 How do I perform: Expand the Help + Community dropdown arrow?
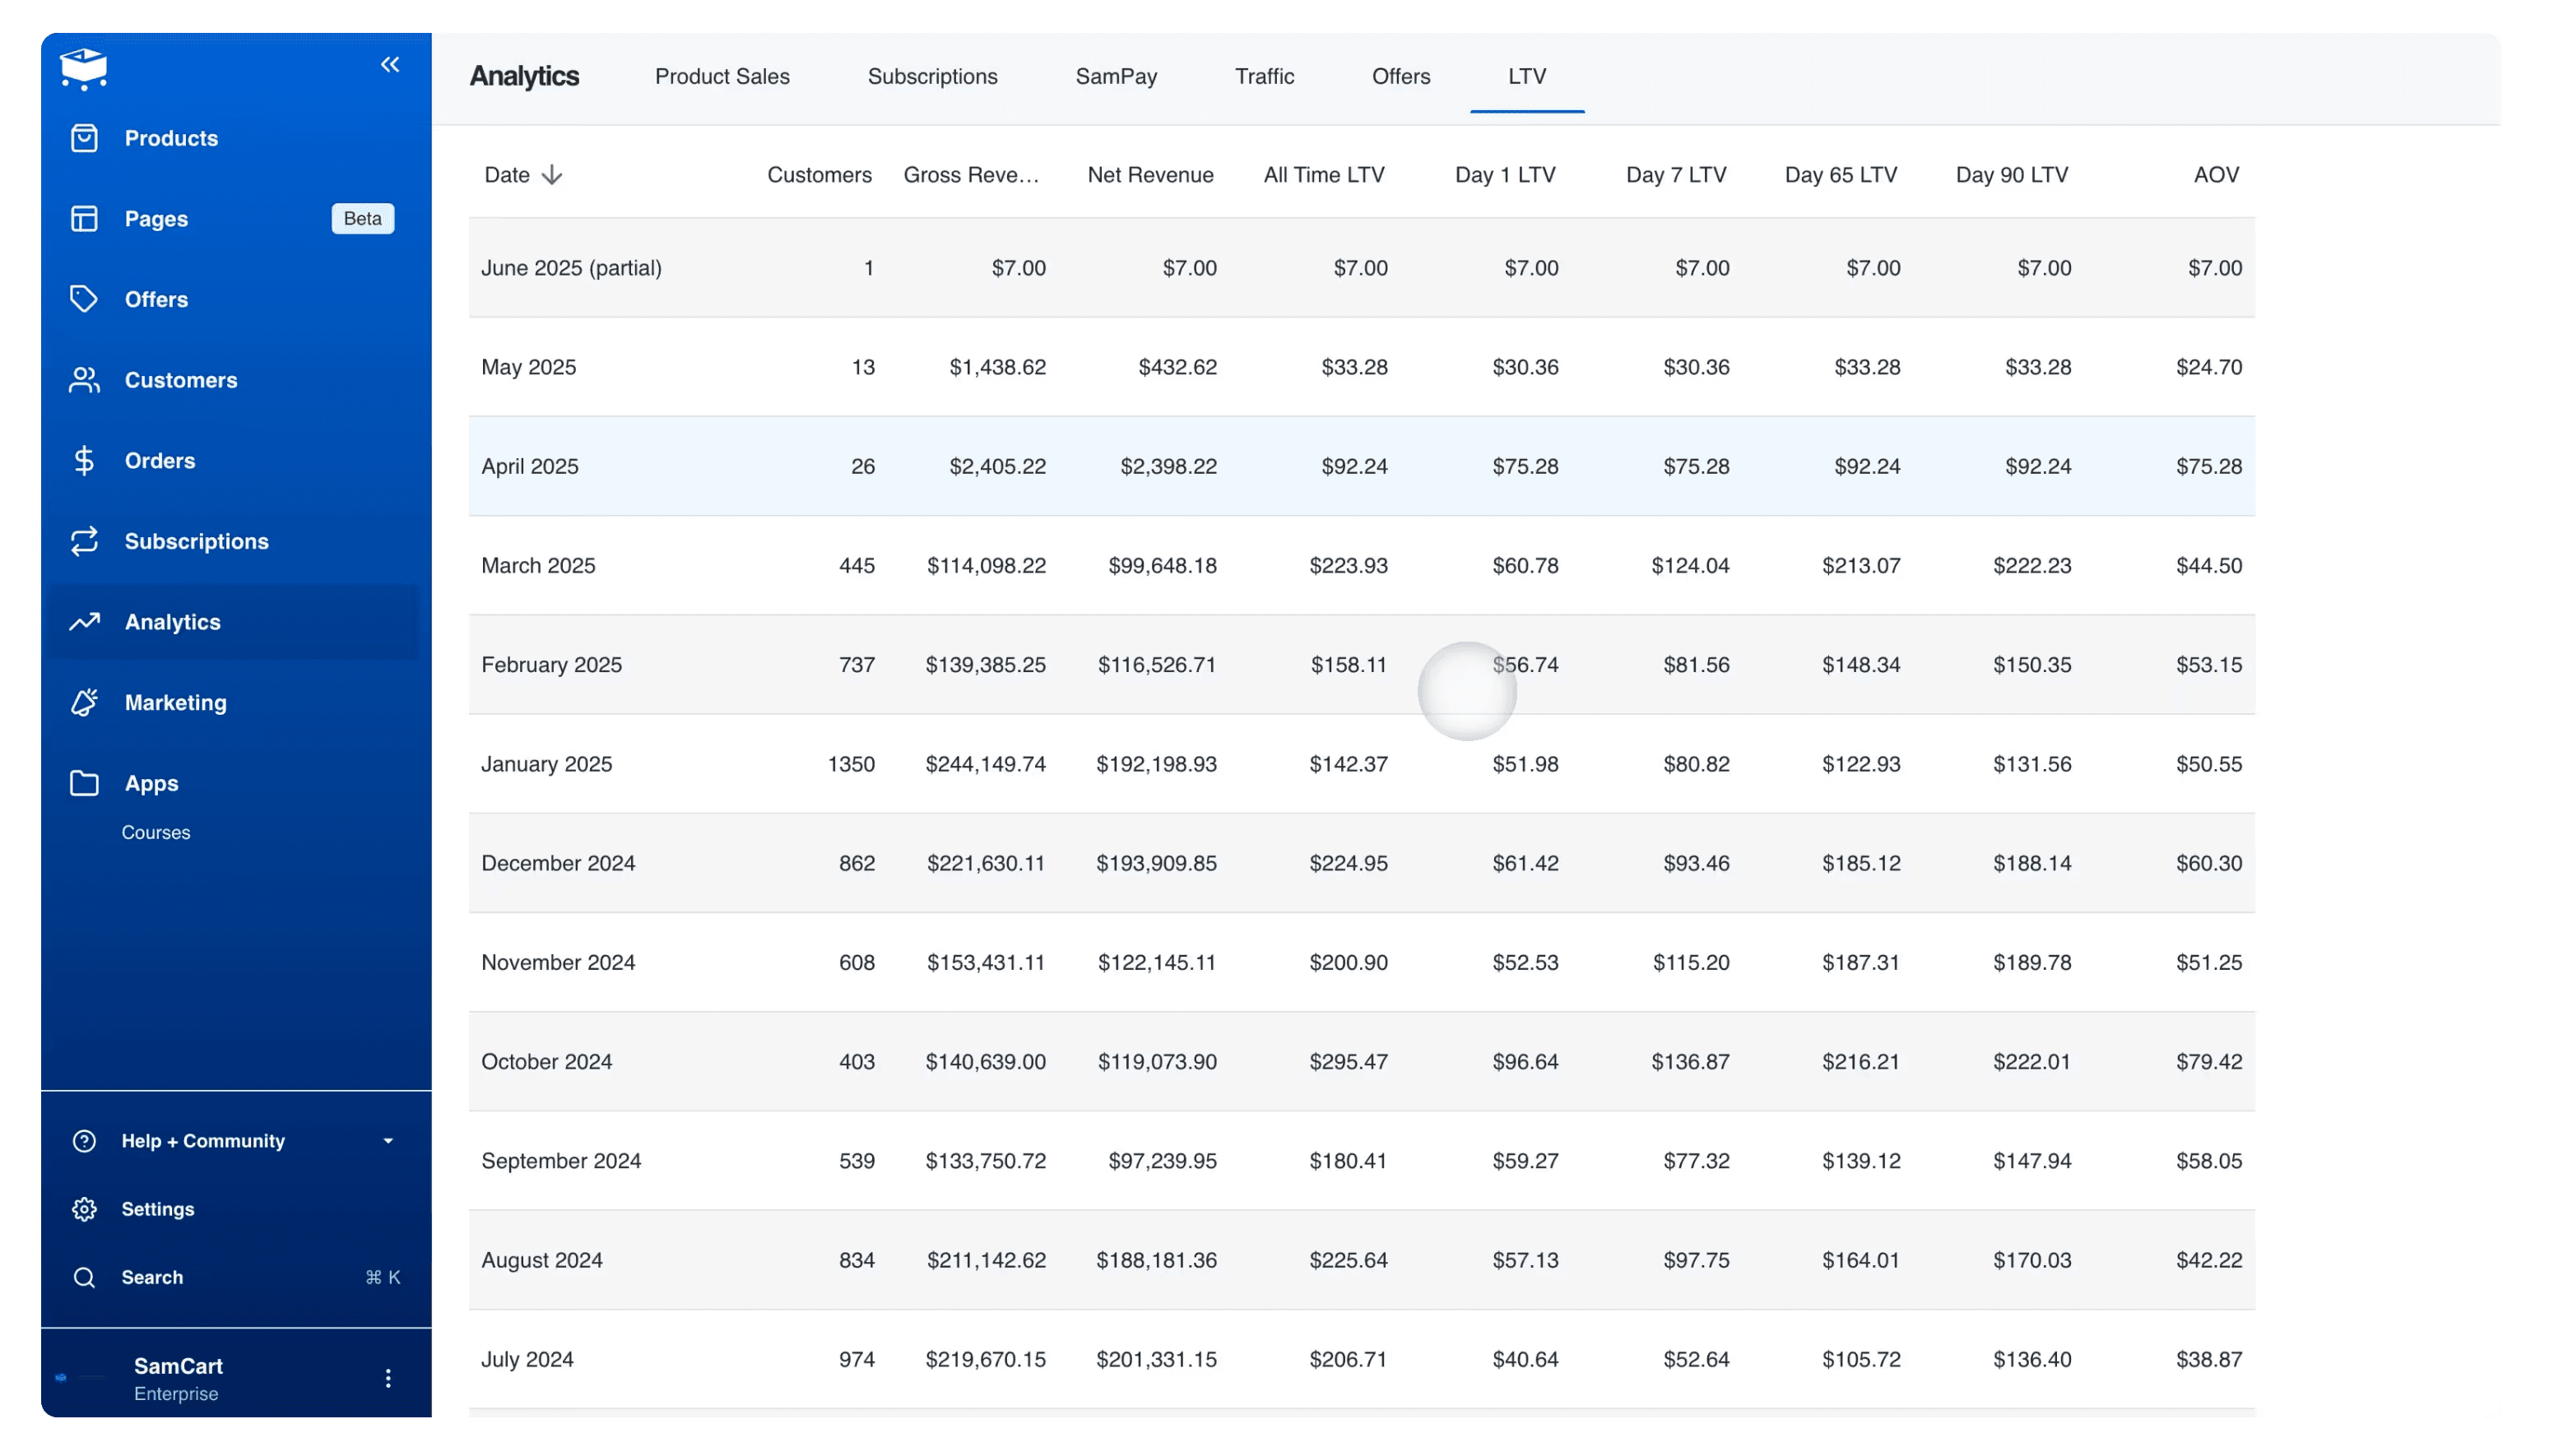pos(388,1141)
